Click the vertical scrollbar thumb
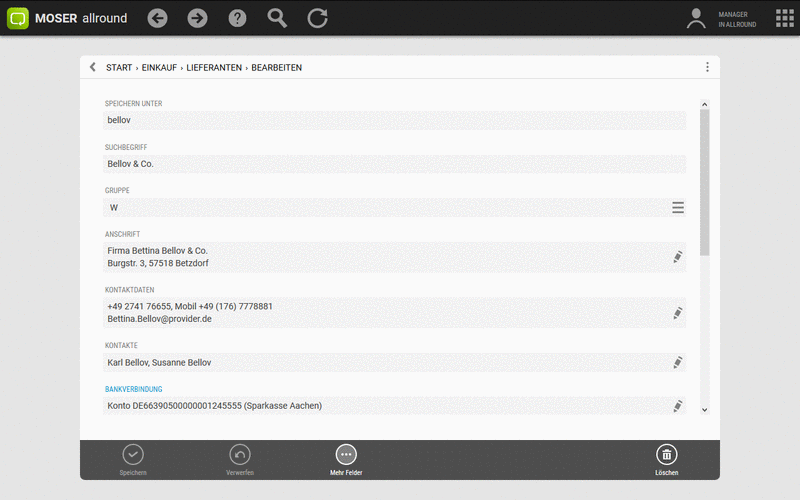The height and width of the screenshot is (500, 800). point(705,182)
